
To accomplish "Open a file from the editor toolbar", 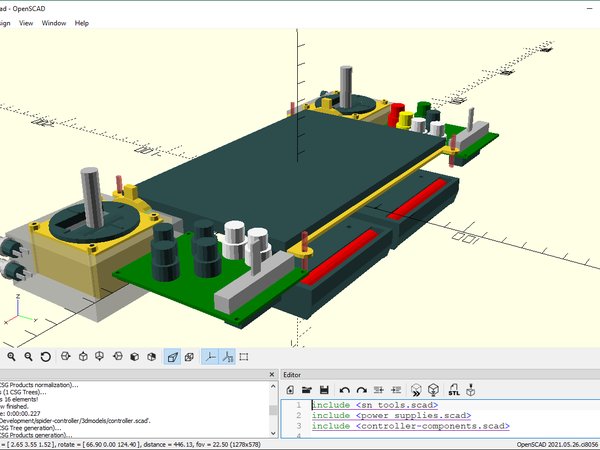I will (x=308, y=389).
